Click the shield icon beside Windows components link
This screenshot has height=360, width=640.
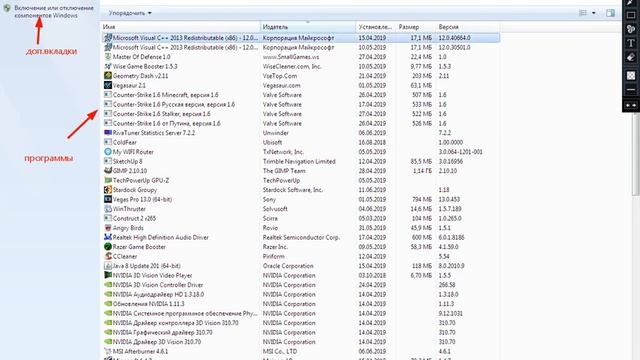(x=7, y=8)
